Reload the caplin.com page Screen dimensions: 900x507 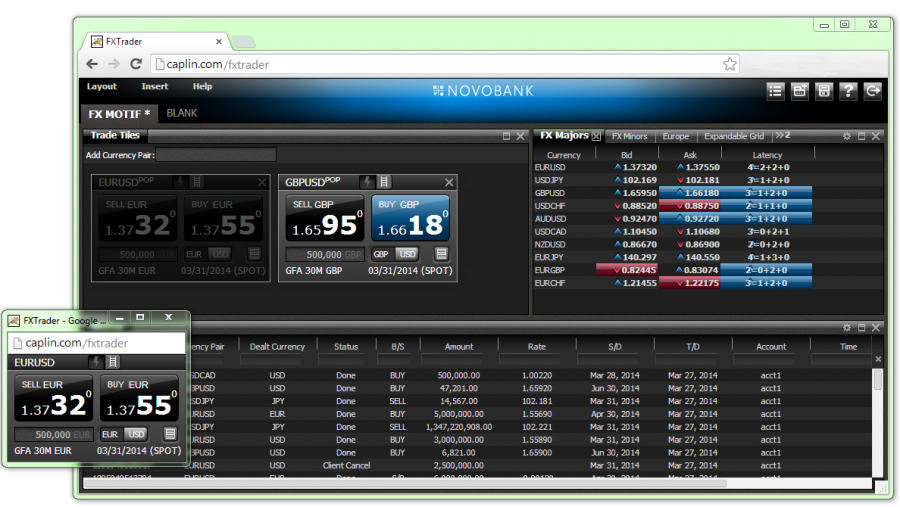pyautogui.click(x=135, y=64)
